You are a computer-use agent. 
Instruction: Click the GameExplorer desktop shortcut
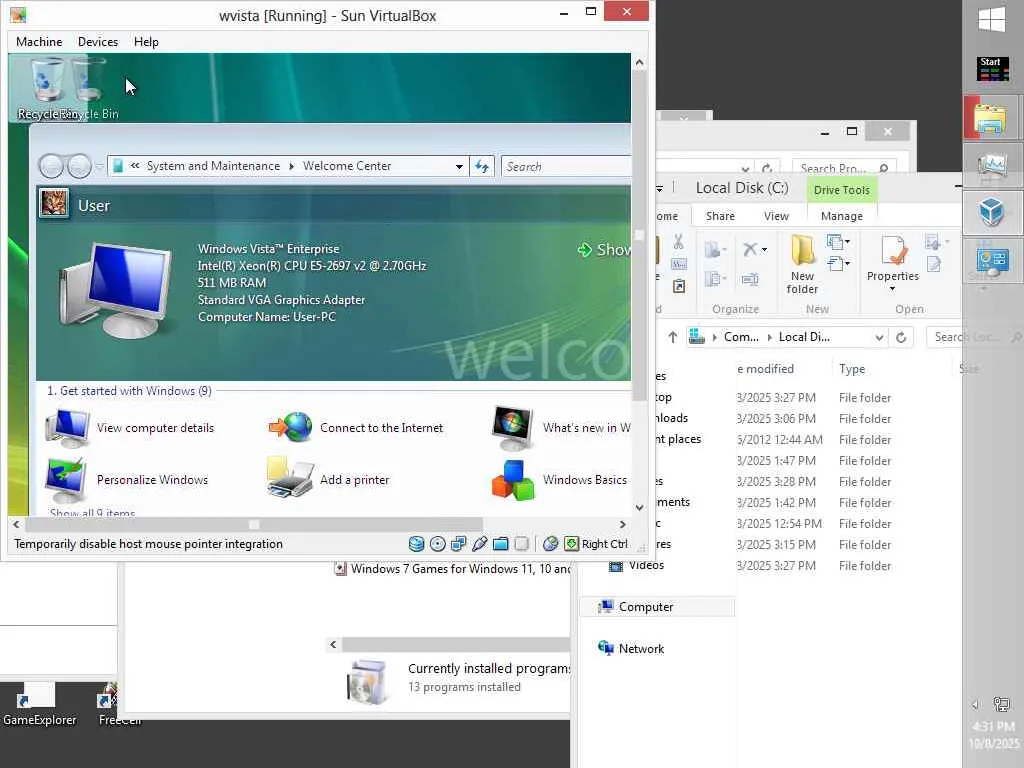(39, 705)
